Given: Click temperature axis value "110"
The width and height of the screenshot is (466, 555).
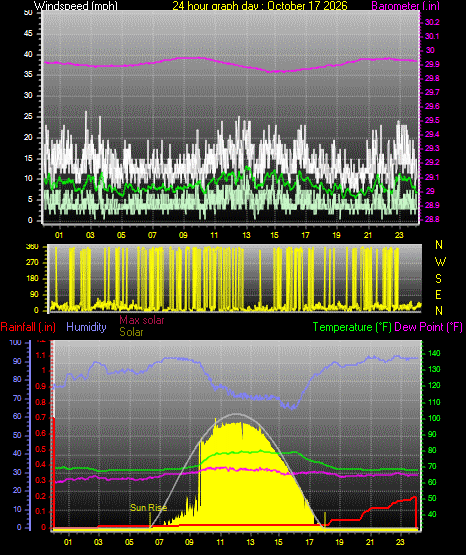Looking at the screenshot, I should [434, 402].
